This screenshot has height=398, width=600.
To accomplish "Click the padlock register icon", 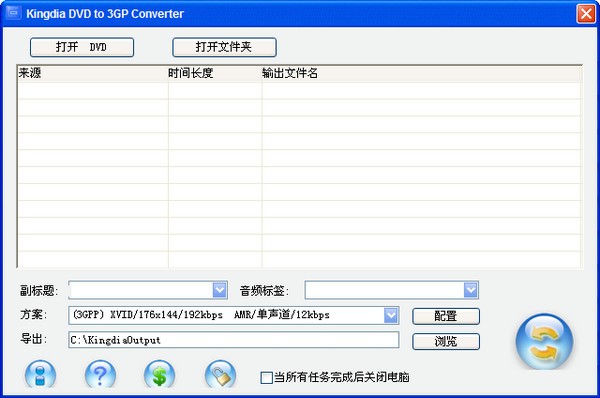I will click(220, 374).
